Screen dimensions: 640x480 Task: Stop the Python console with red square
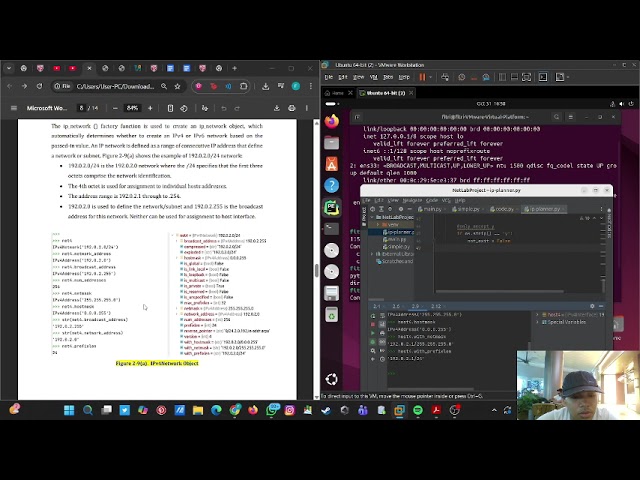click(373, 324)
